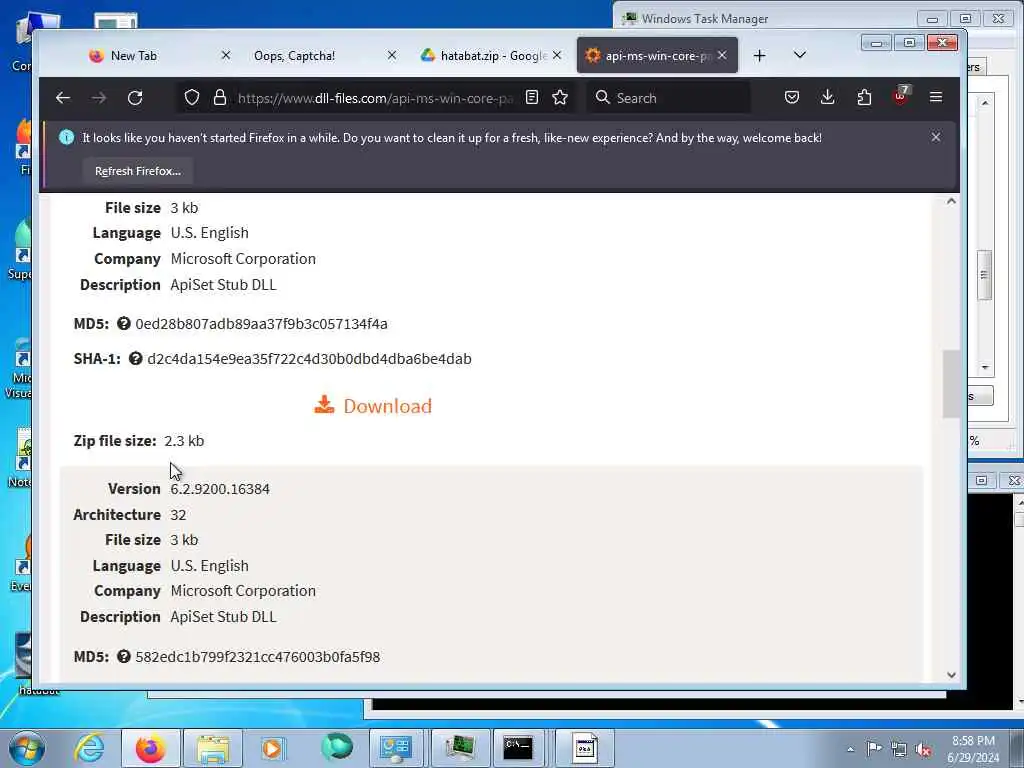Go back using Firefox back arrow
The height and width of the screenshot is (768, 1024).
63,98
